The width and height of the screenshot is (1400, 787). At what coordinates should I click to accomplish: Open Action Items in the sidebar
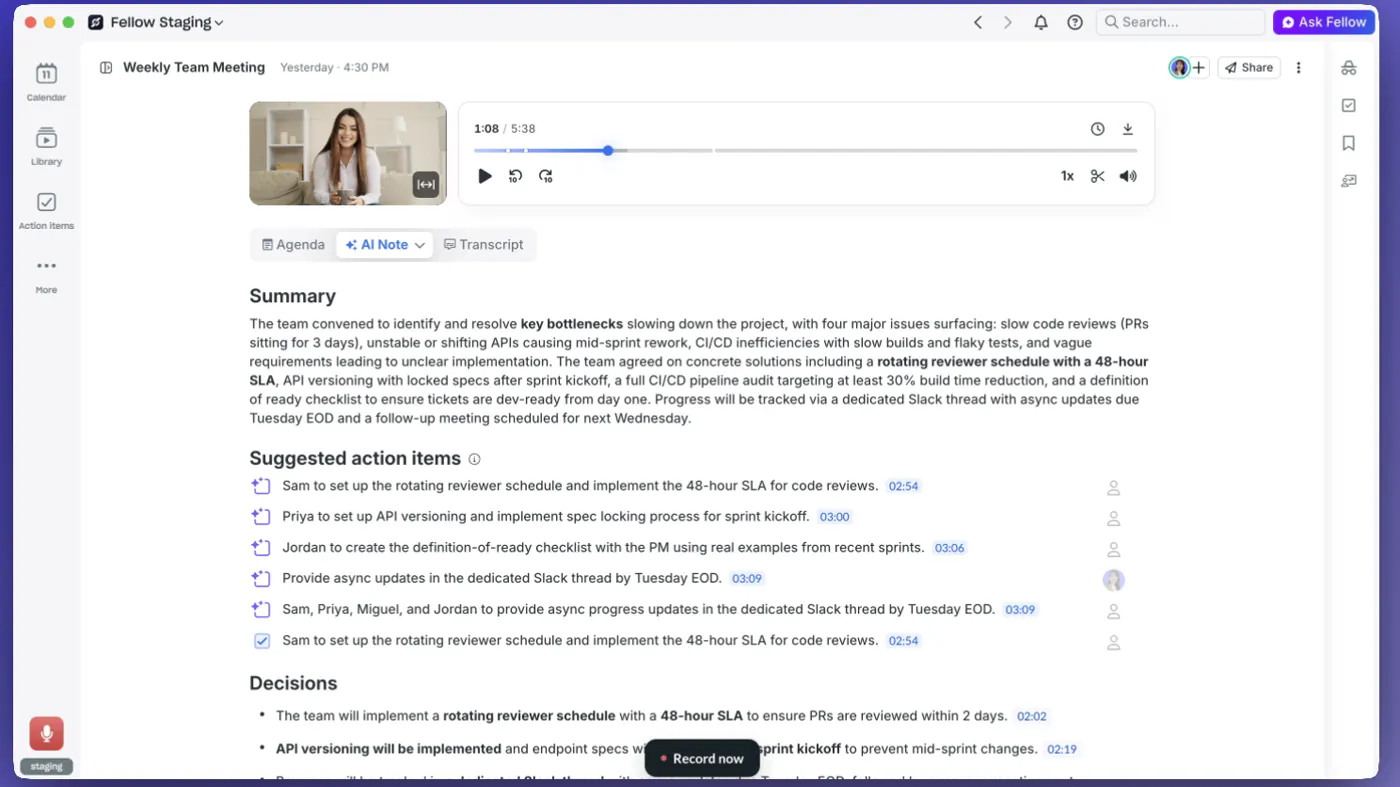point(46,210)
